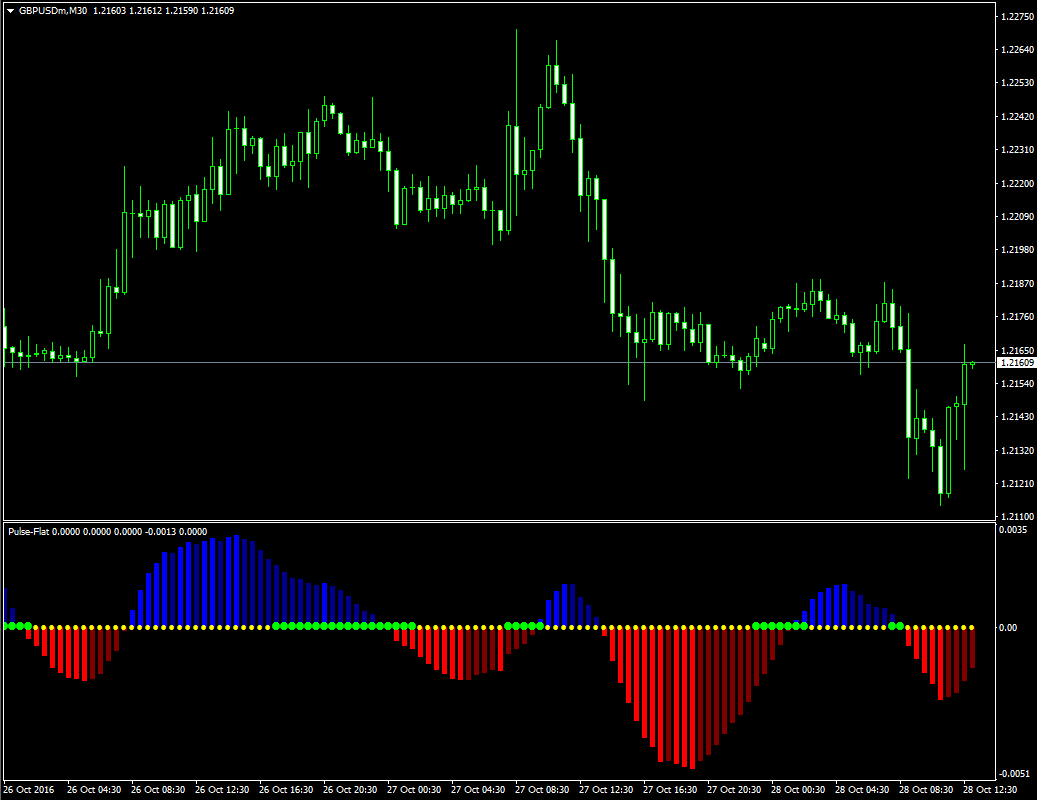Image resolution: width=1037 pixels, height=800 pixels.
Task: Click time label 28 Oct 04:30
Action: pyautogui.click(x=862, y=789)
